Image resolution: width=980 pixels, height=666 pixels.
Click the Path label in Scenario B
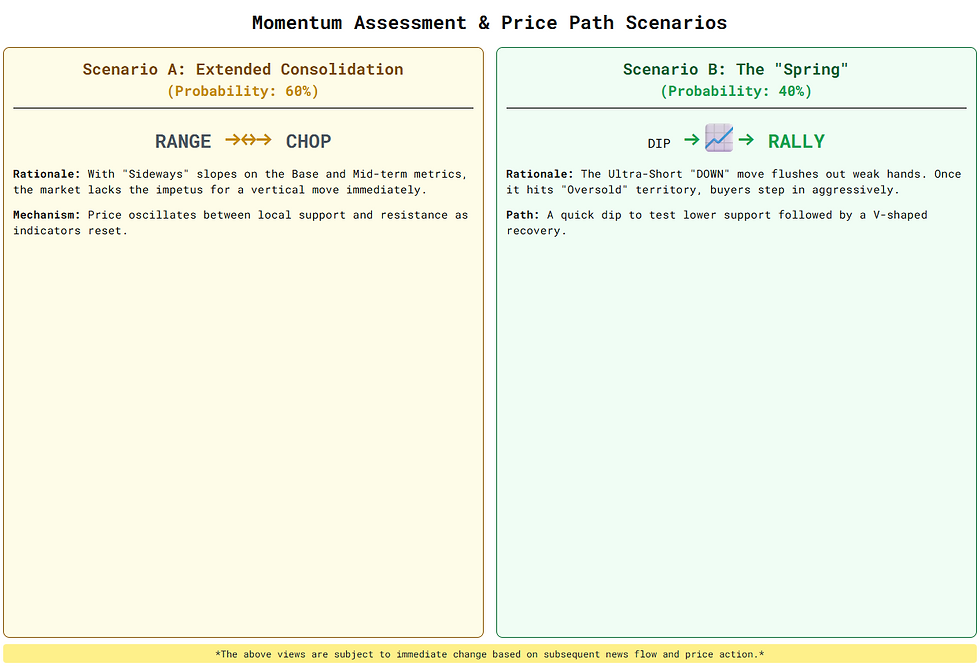point(522,214)
